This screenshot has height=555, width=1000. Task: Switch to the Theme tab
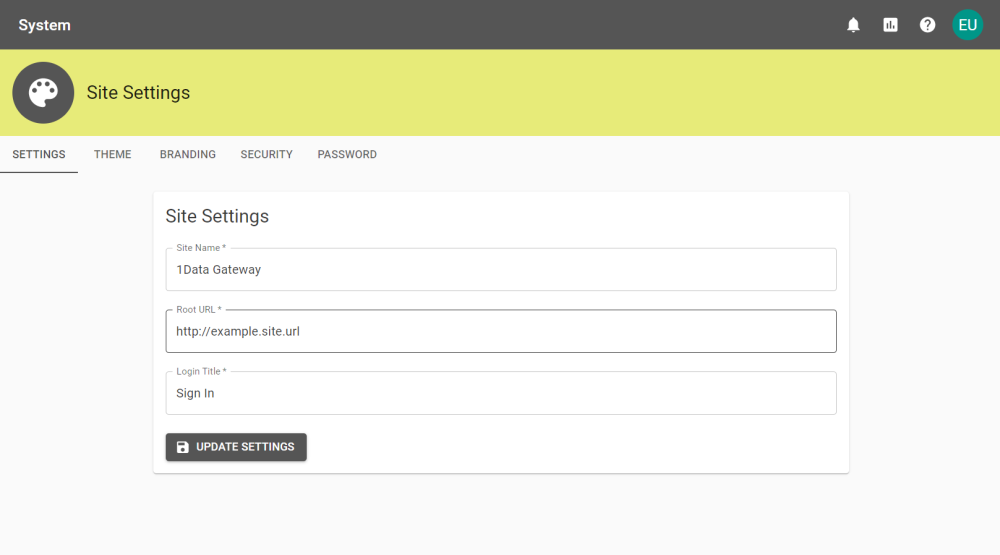tap(112, 154)
